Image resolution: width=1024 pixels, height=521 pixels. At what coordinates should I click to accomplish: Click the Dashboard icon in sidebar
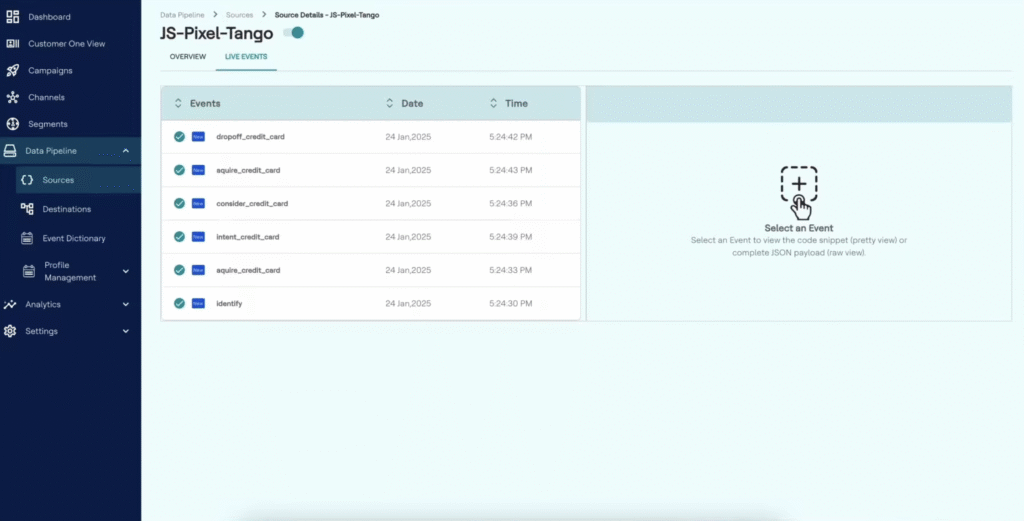[x=12, y=17]
